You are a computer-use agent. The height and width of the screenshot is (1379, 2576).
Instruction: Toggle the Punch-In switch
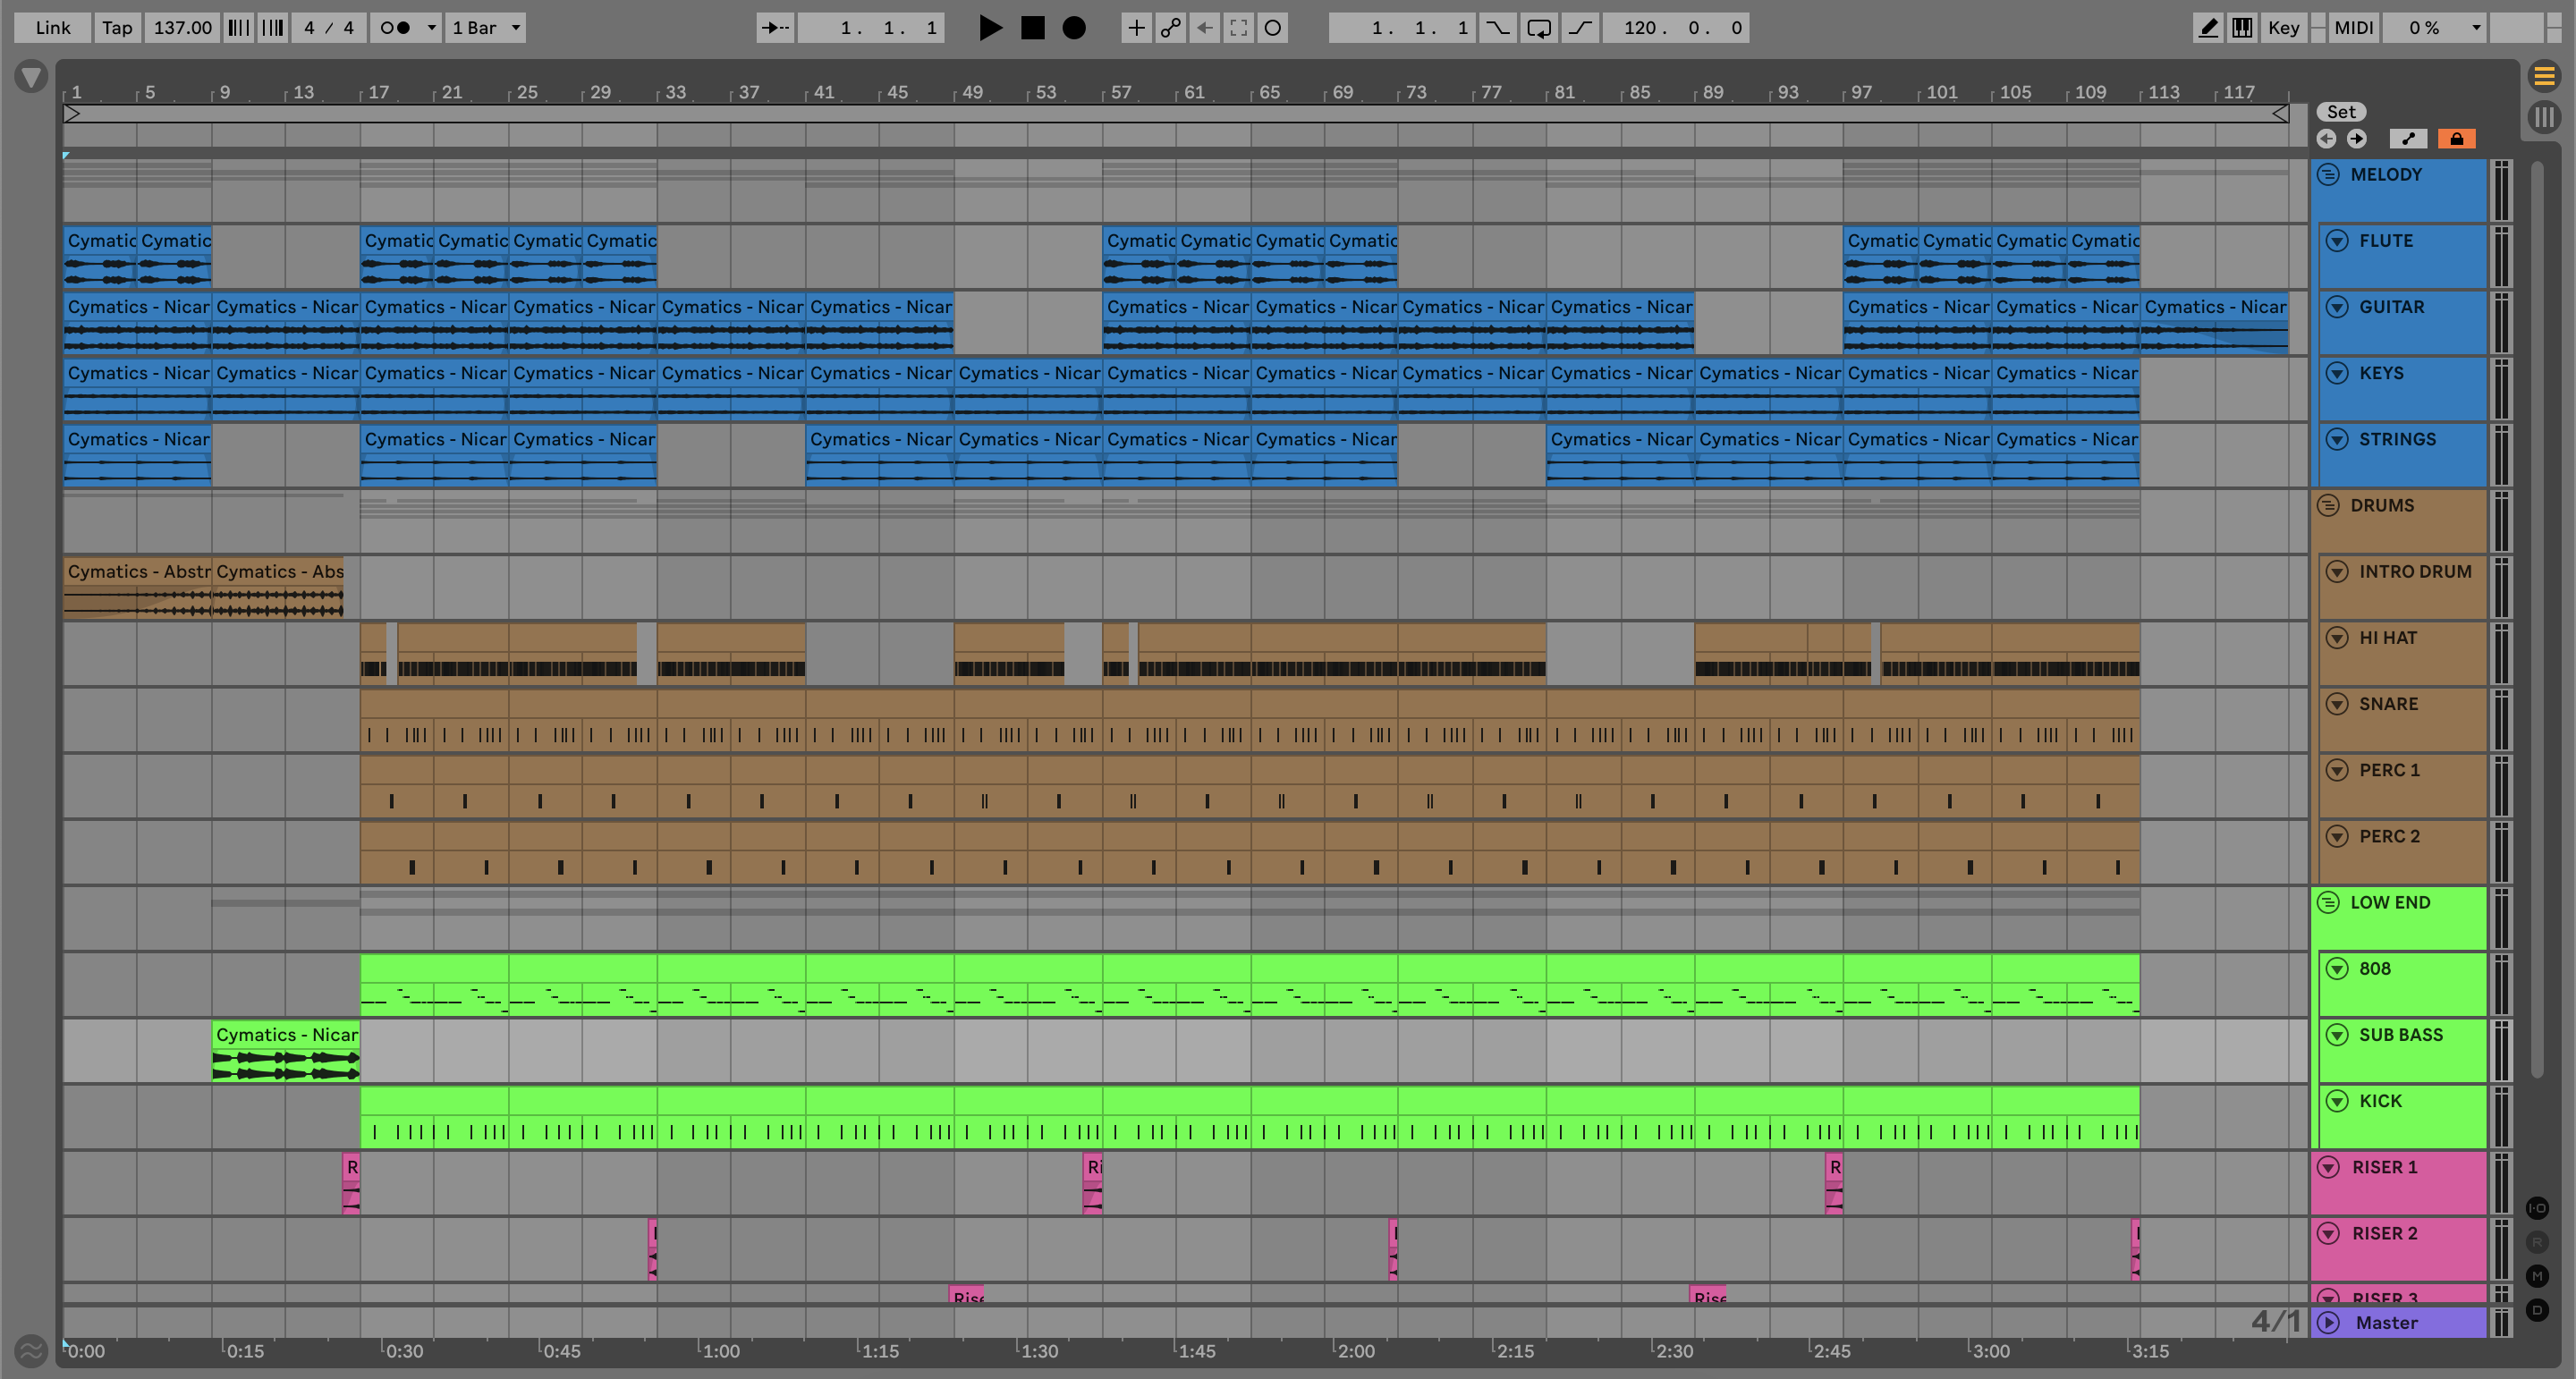point(1497,28)
